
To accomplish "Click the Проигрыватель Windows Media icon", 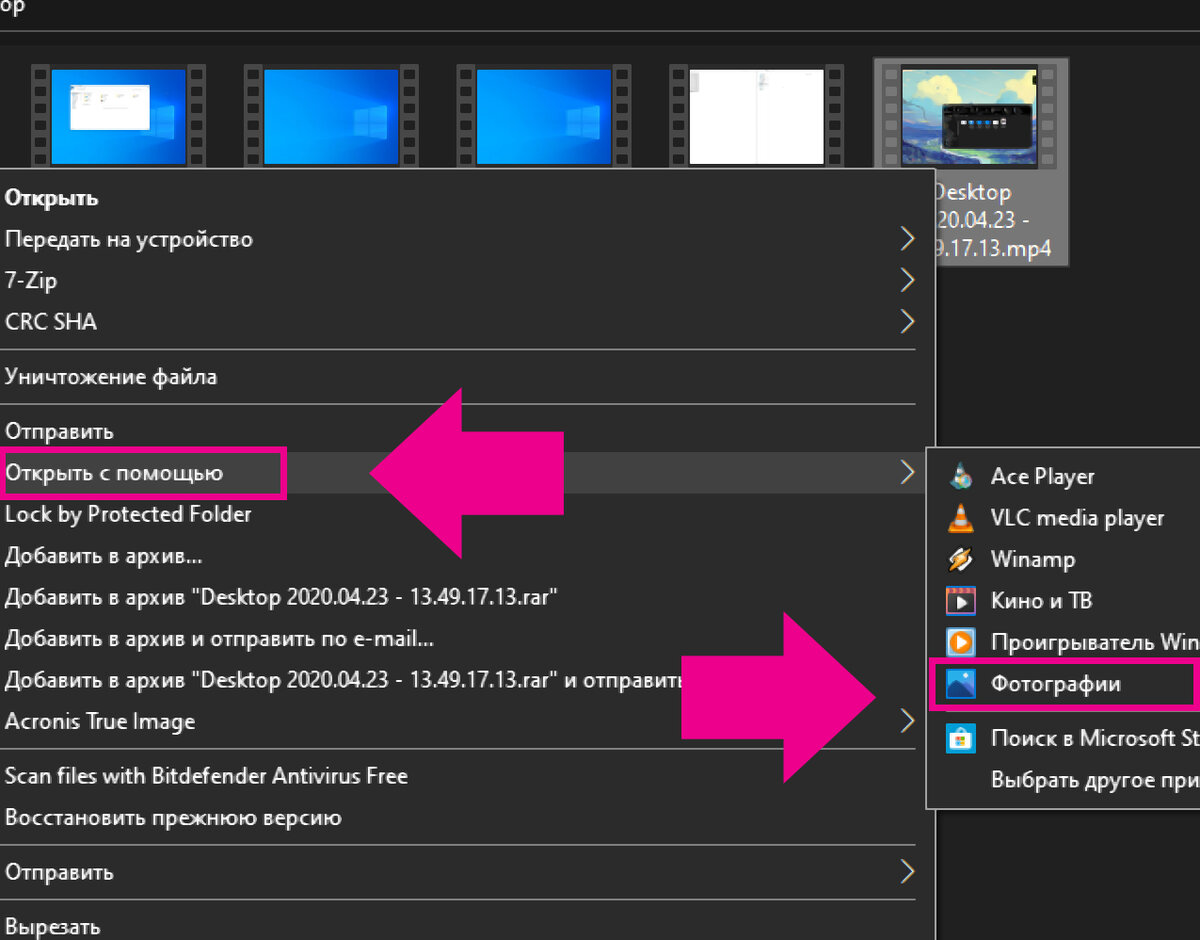I will pos(960,641).
